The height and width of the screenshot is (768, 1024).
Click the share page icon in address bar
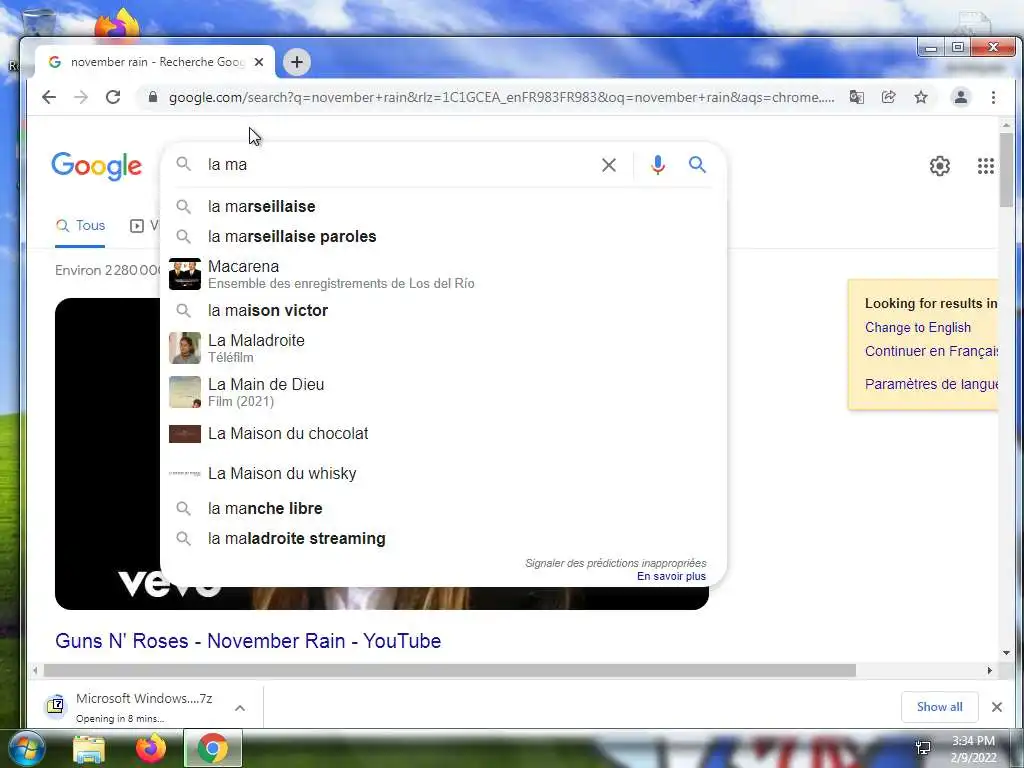pos(888,97)
